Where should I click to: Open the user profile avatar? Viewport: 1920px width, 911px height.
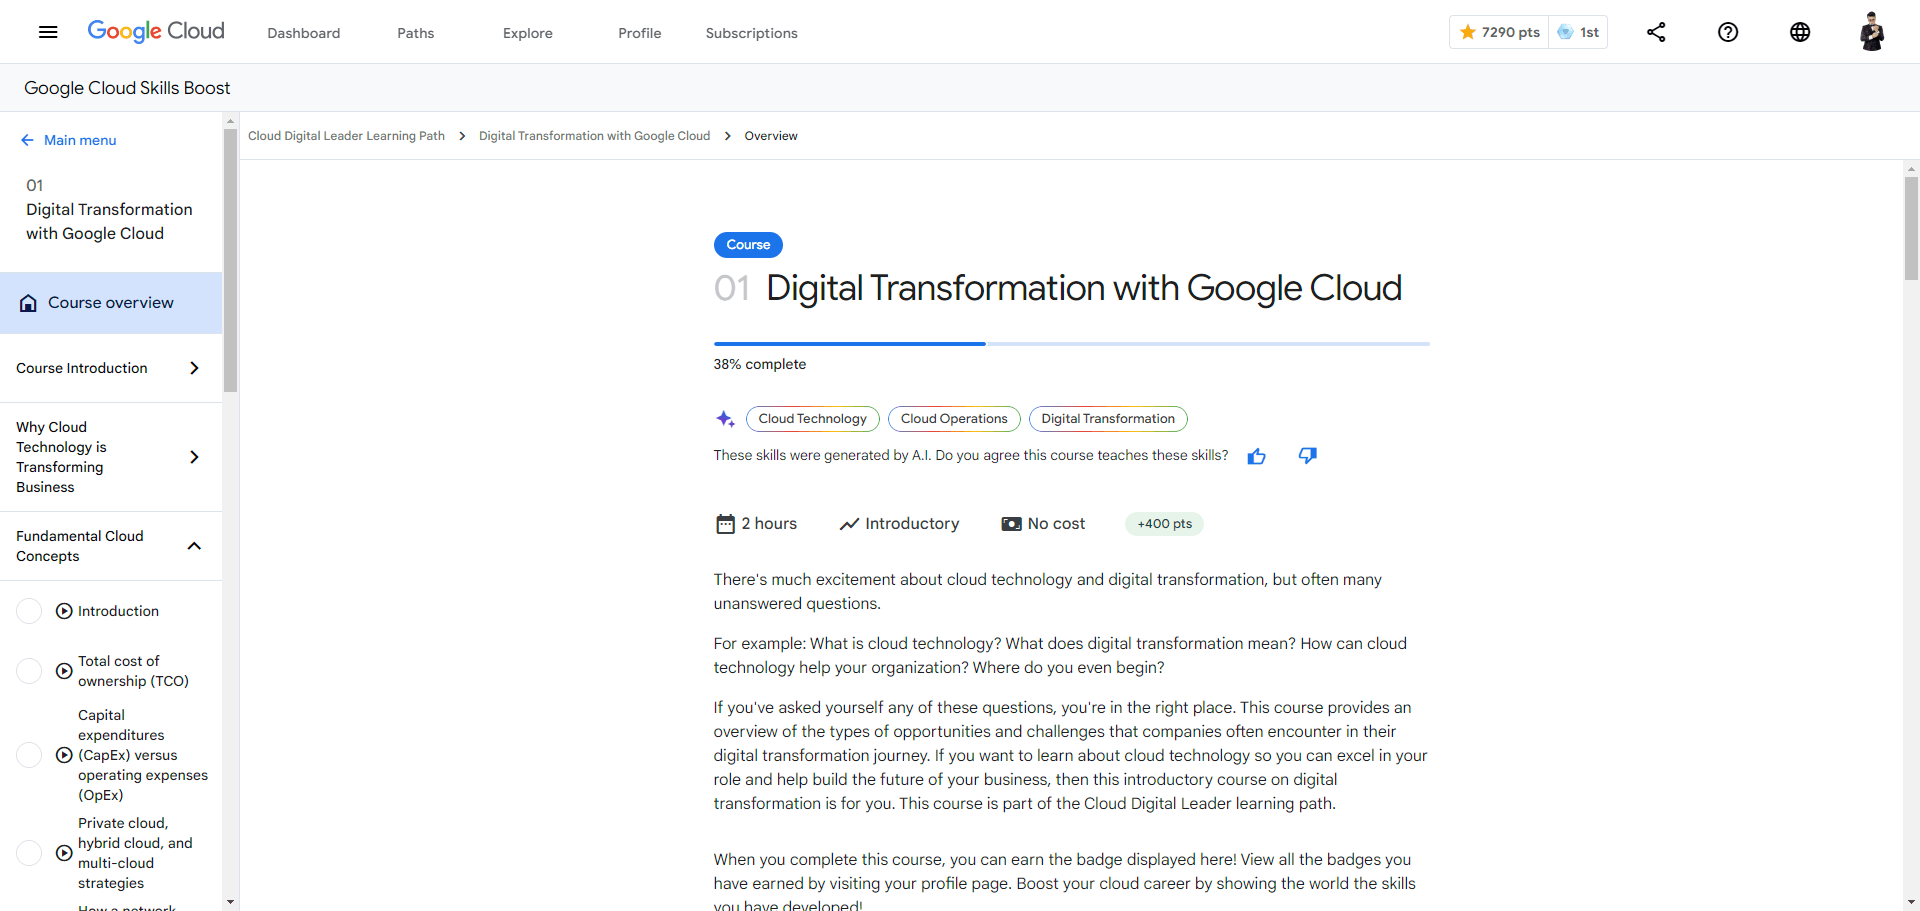tap(1872, 32)
